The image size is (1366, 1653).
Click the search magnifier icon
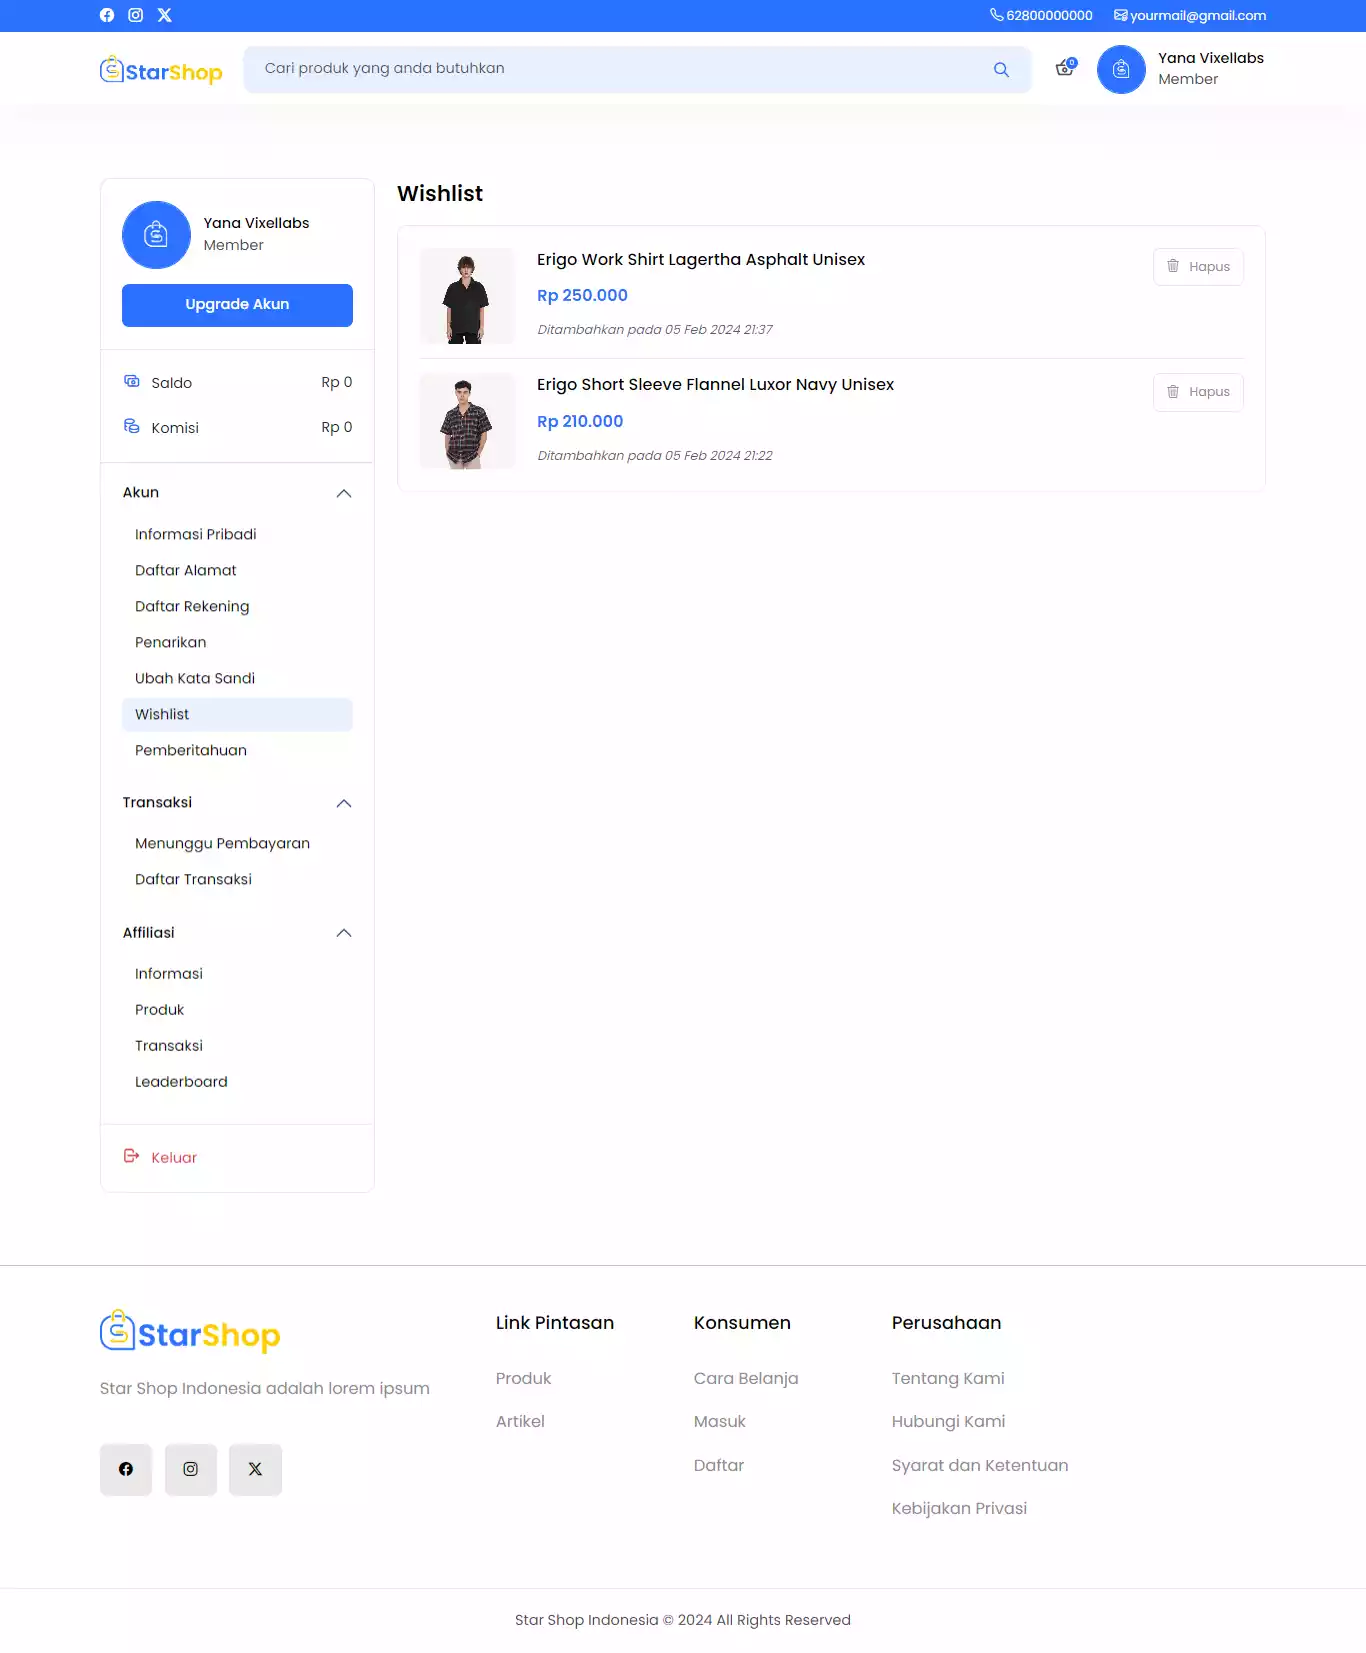click(1001, 69)
